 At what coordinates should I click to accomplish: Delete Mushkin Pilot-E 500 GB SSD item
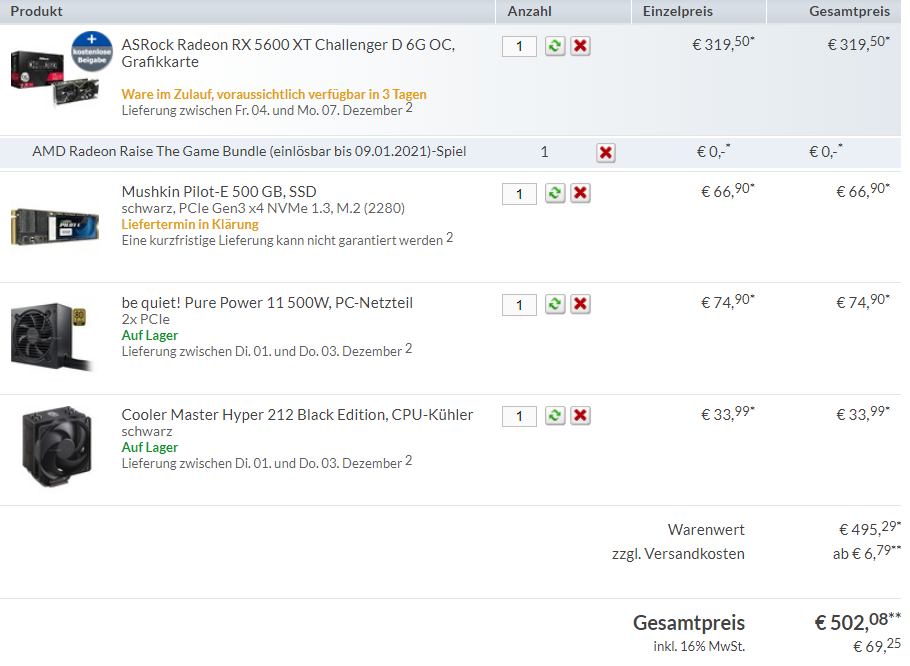[x=580, y=193]
